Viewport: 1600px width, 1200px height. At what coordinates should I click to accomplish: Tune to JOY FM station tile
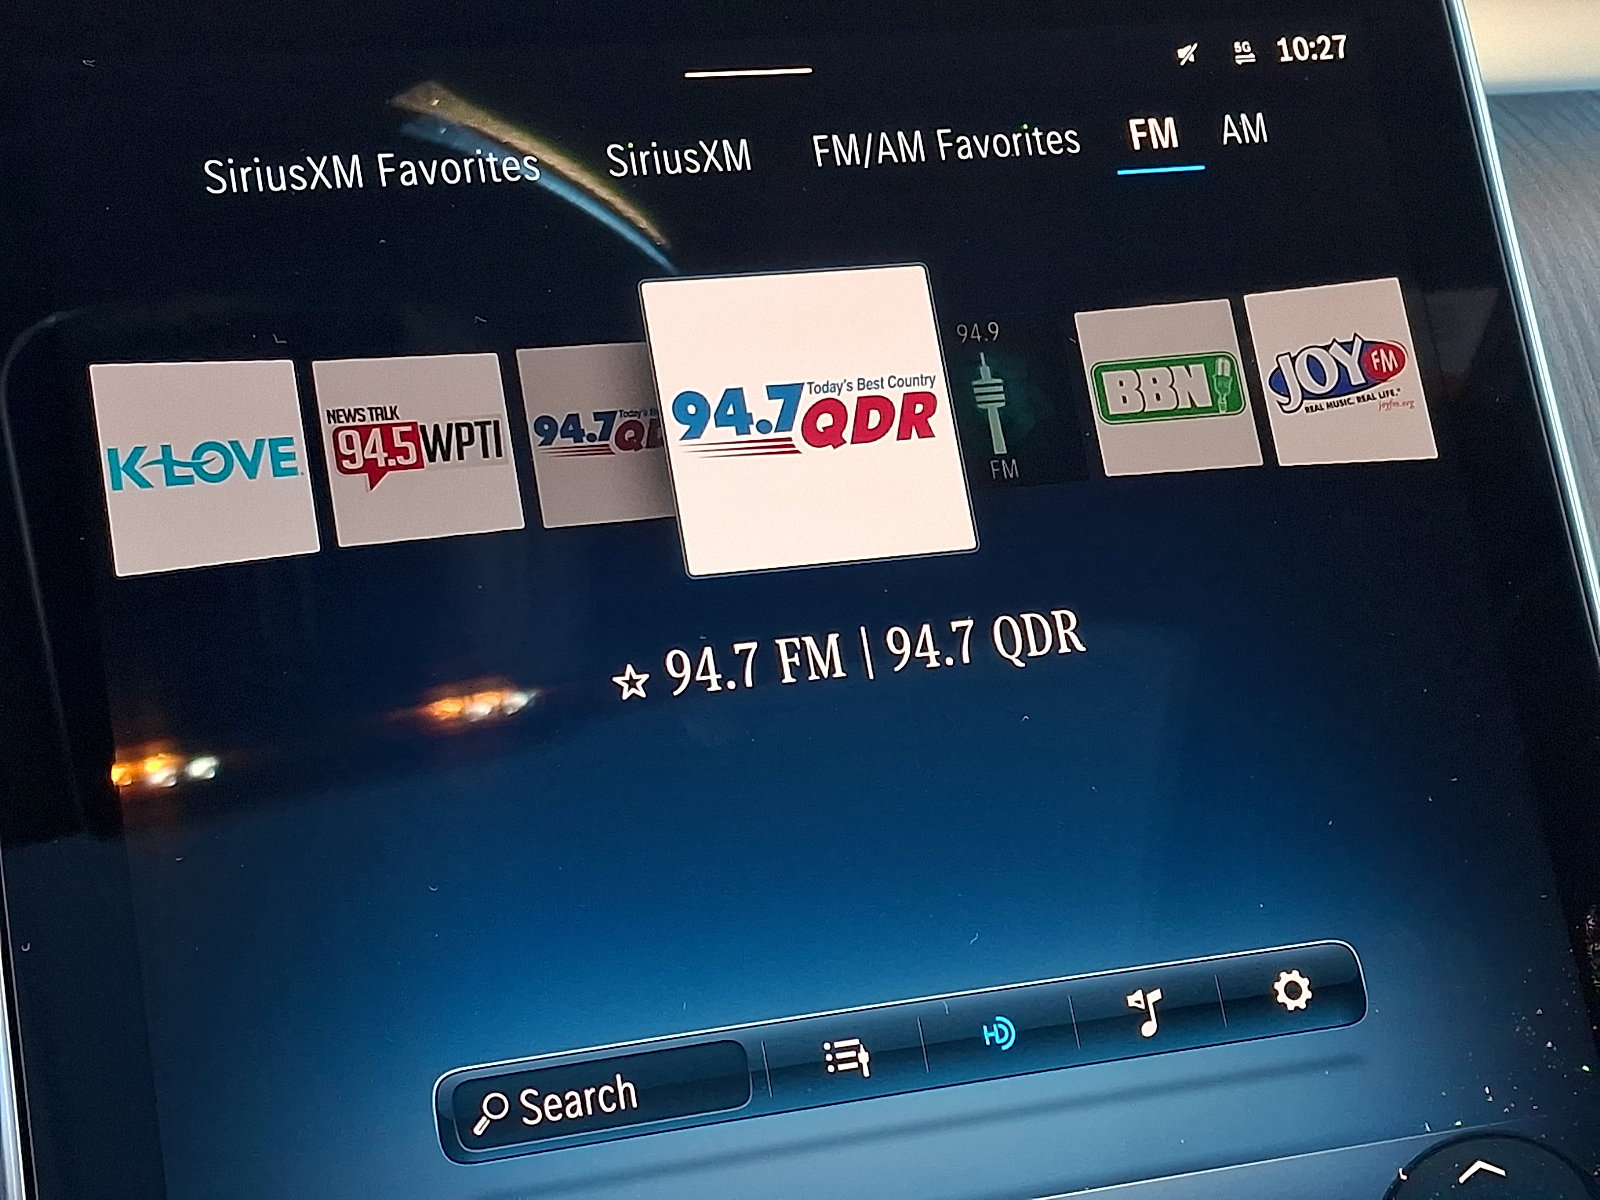pyautogui.click(x=1340, y=371)
